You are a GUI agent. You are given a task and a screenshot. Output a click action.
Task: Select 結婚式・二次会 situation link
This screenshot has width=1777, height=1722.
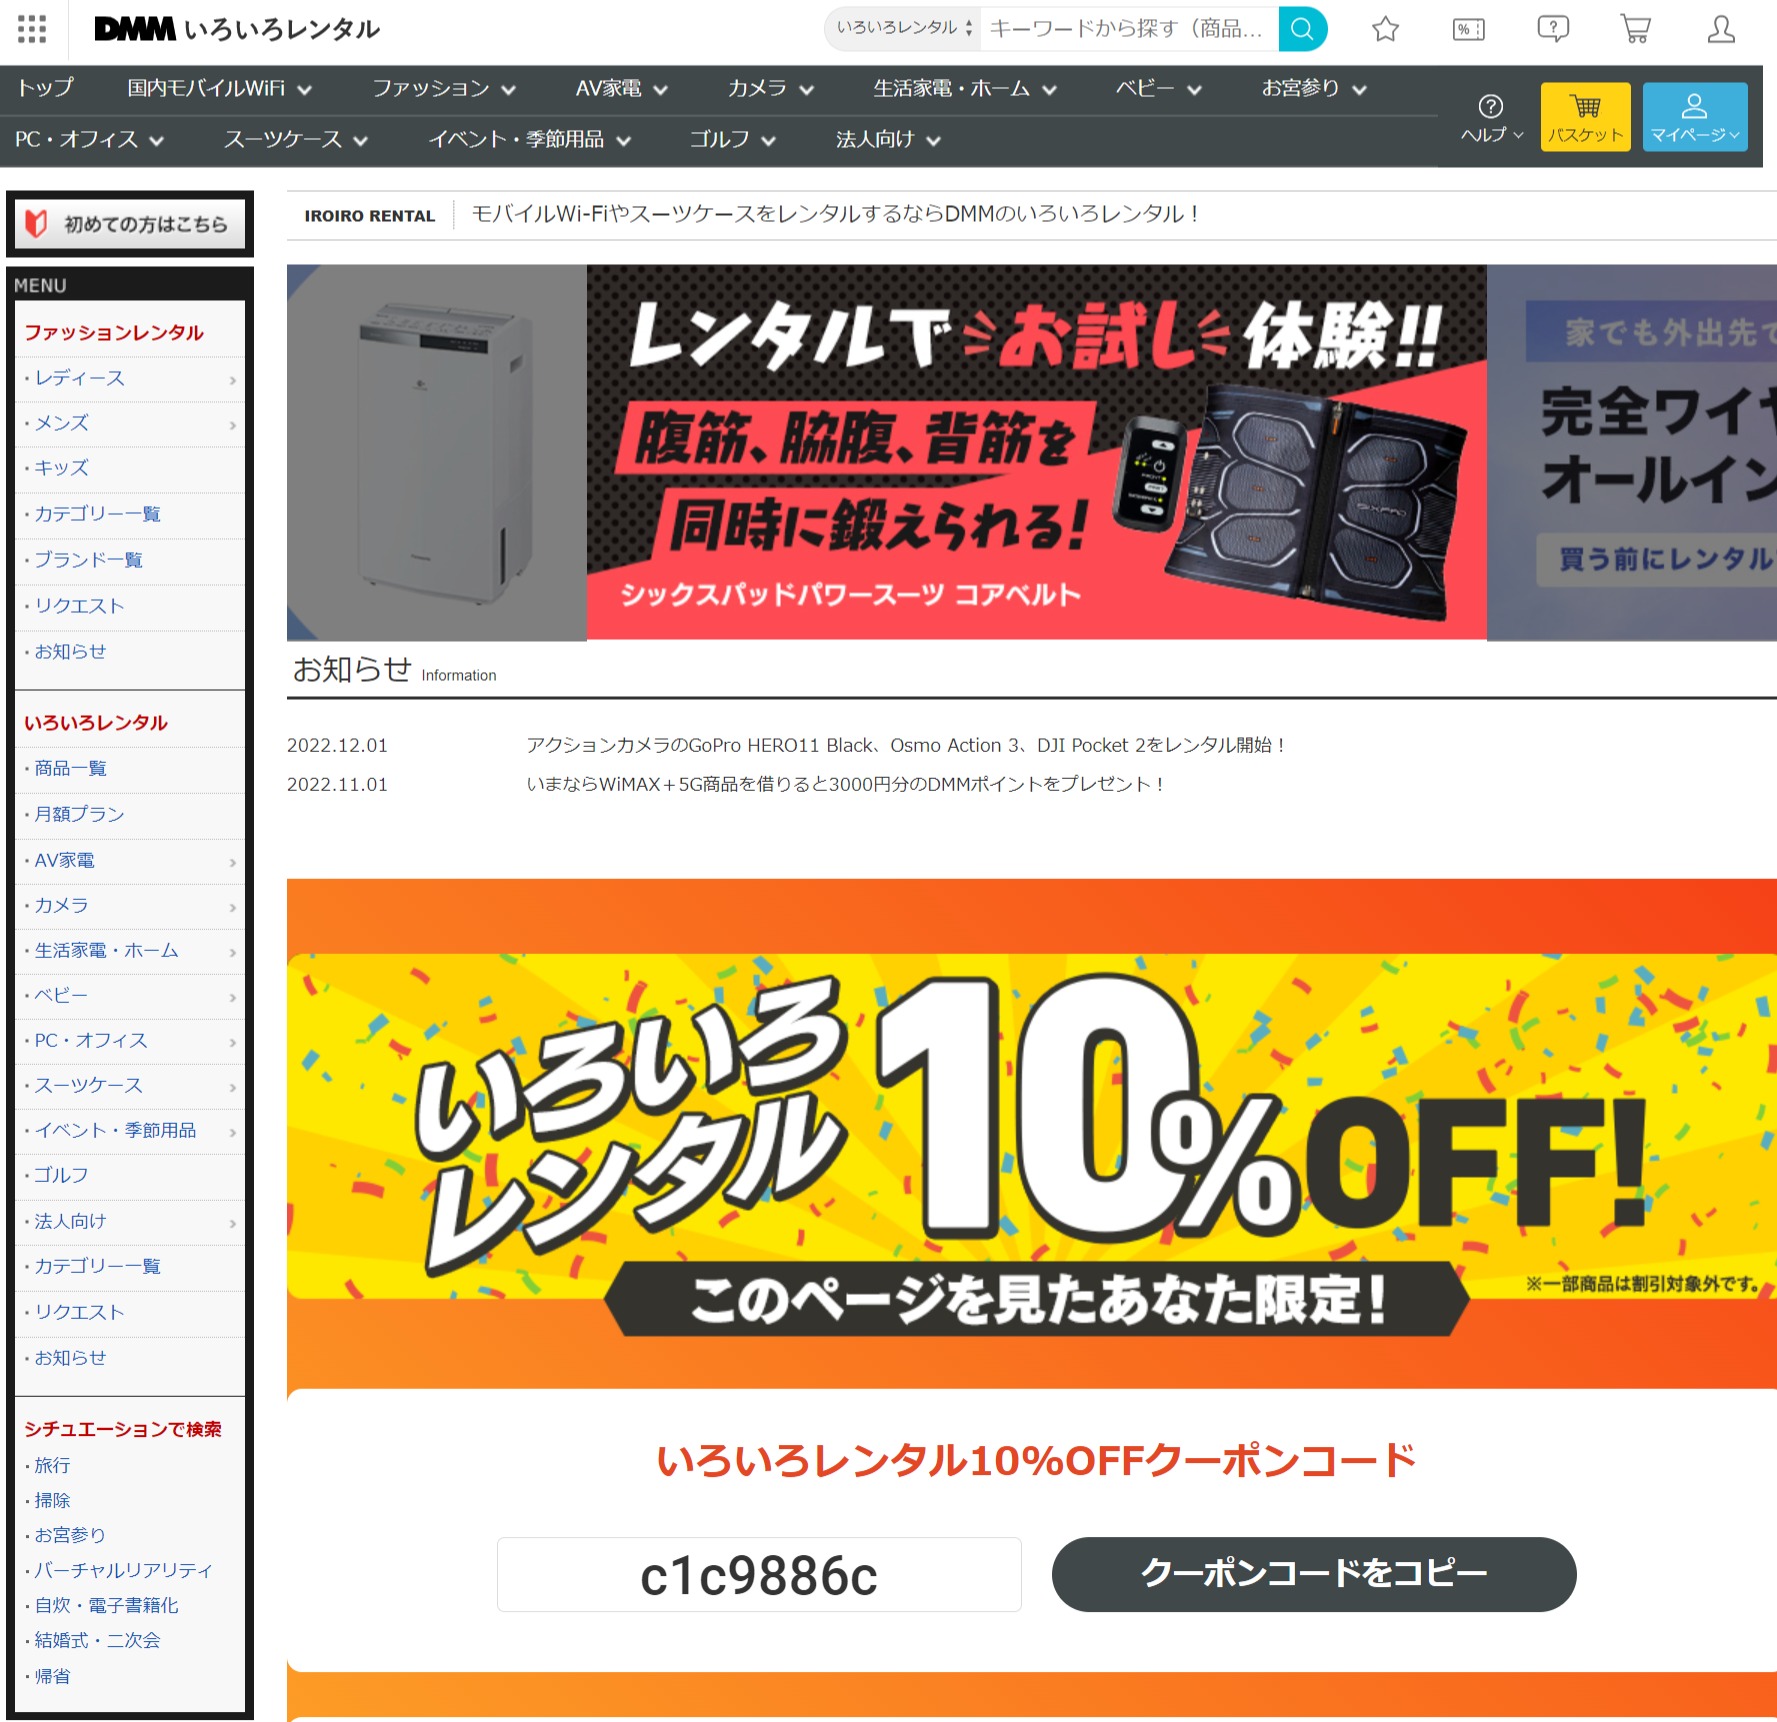pos(97,1641)
